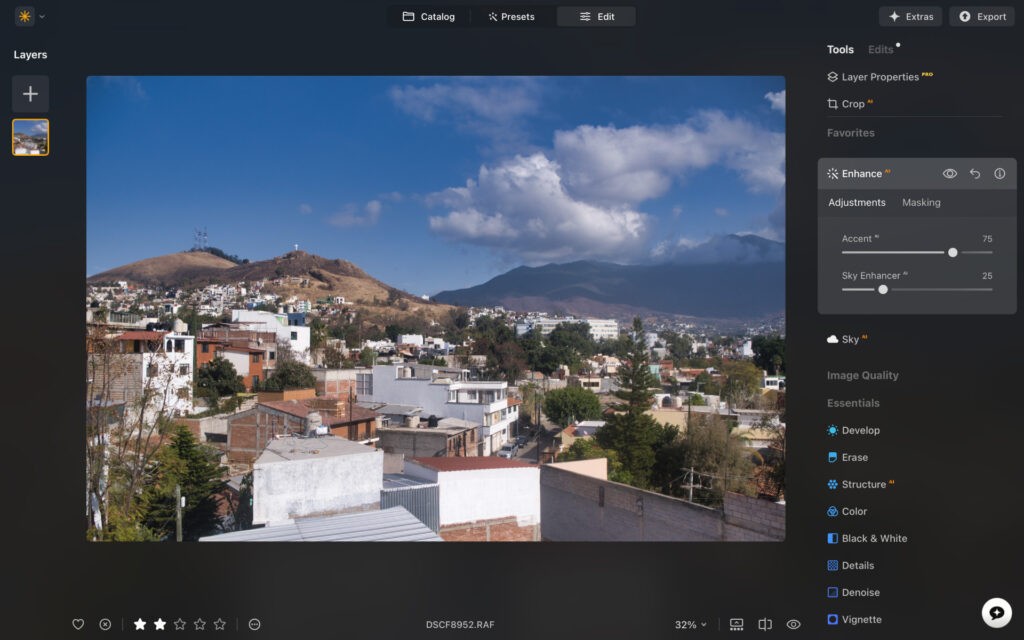Image resolution: width=1024 pixels, height=640 pixels.
Task: Open the 32% zoom level dropdown
Action: (690, 624)
